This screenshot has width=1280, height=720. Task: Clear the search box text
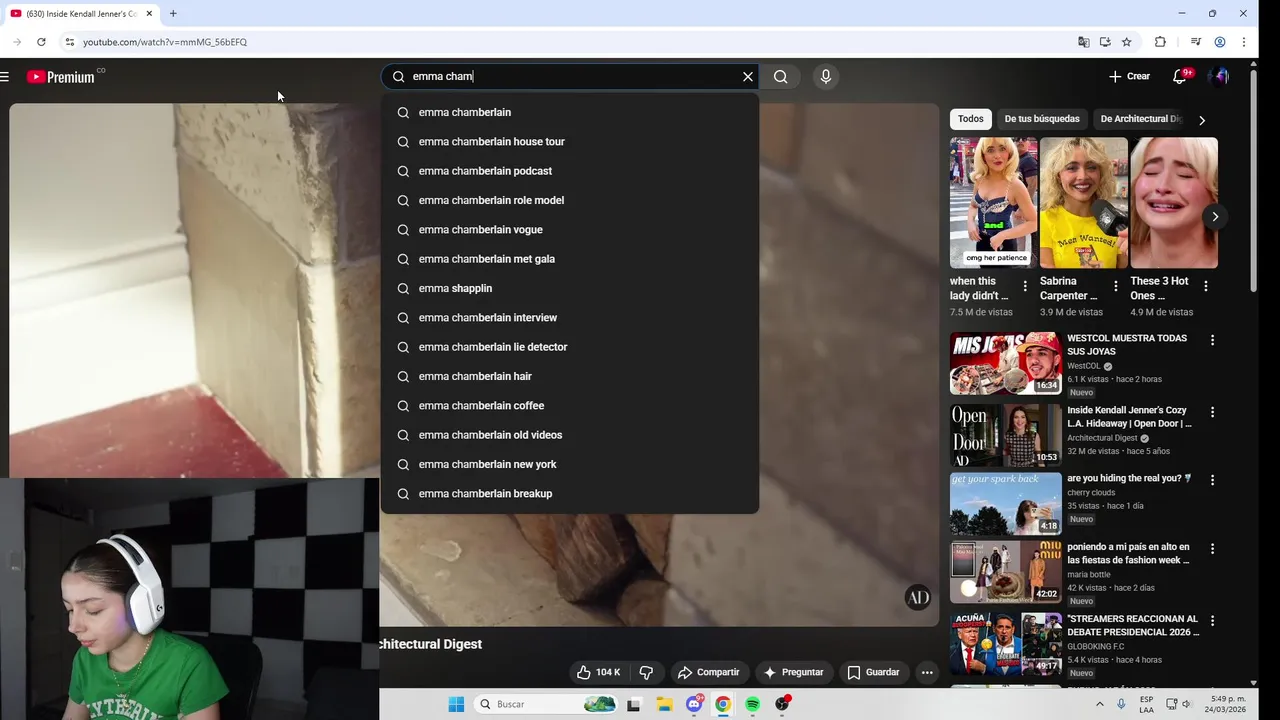[x=747, y=76]
